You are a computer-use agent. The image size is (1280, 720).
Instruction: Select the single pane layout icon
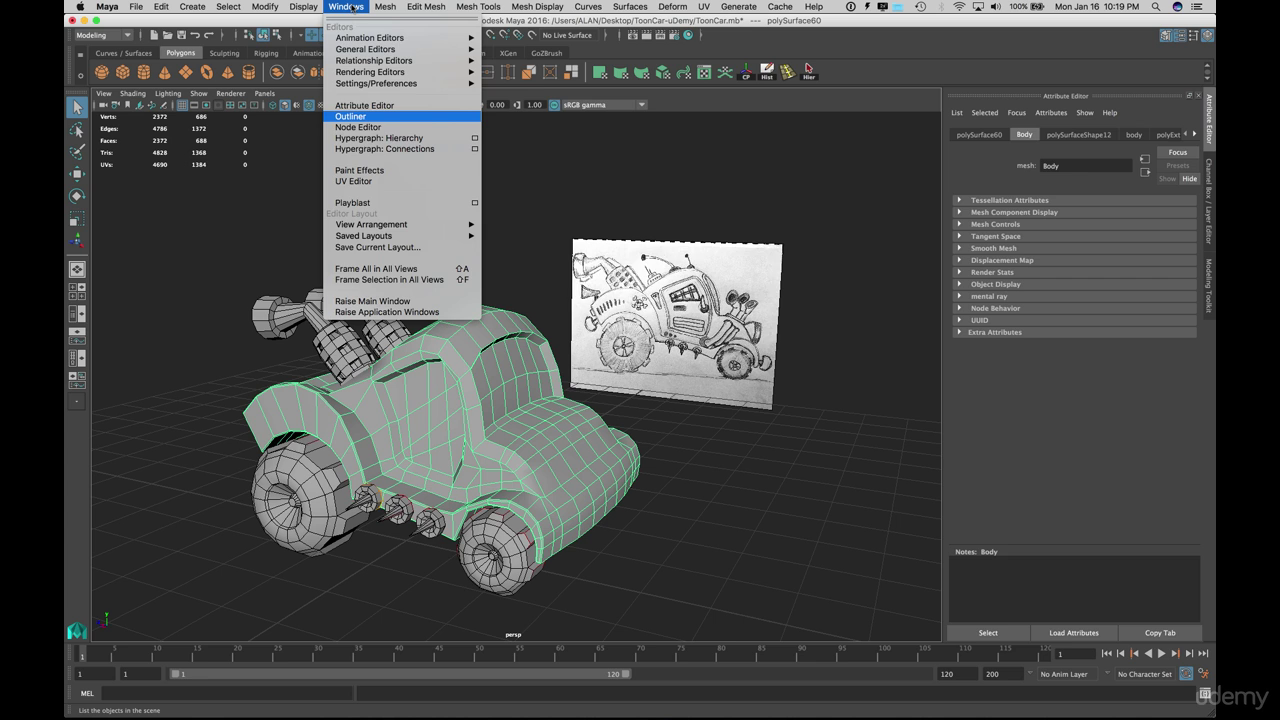tap(77, 269)
